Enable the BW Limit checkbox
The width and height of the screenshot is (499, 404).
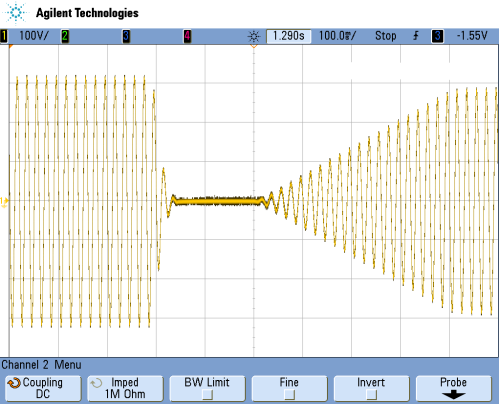[207, 395]
